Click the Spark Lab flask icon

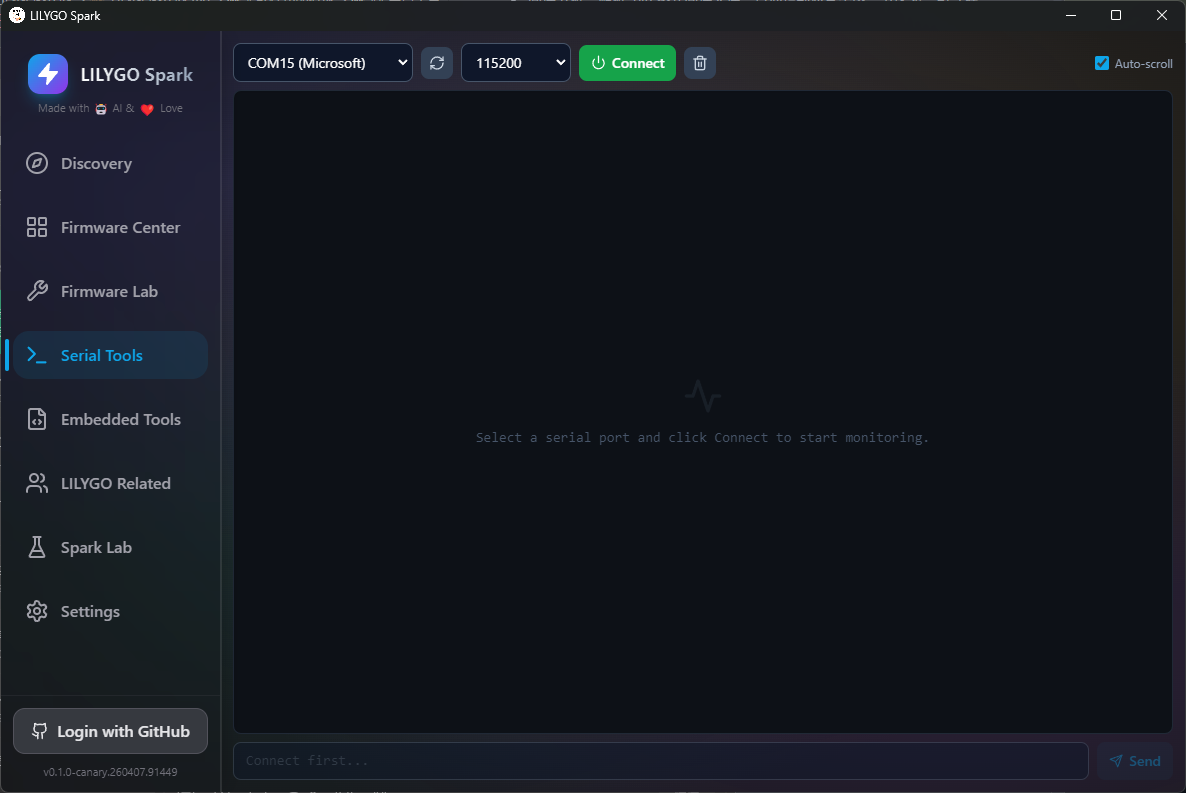pos(37,548)
